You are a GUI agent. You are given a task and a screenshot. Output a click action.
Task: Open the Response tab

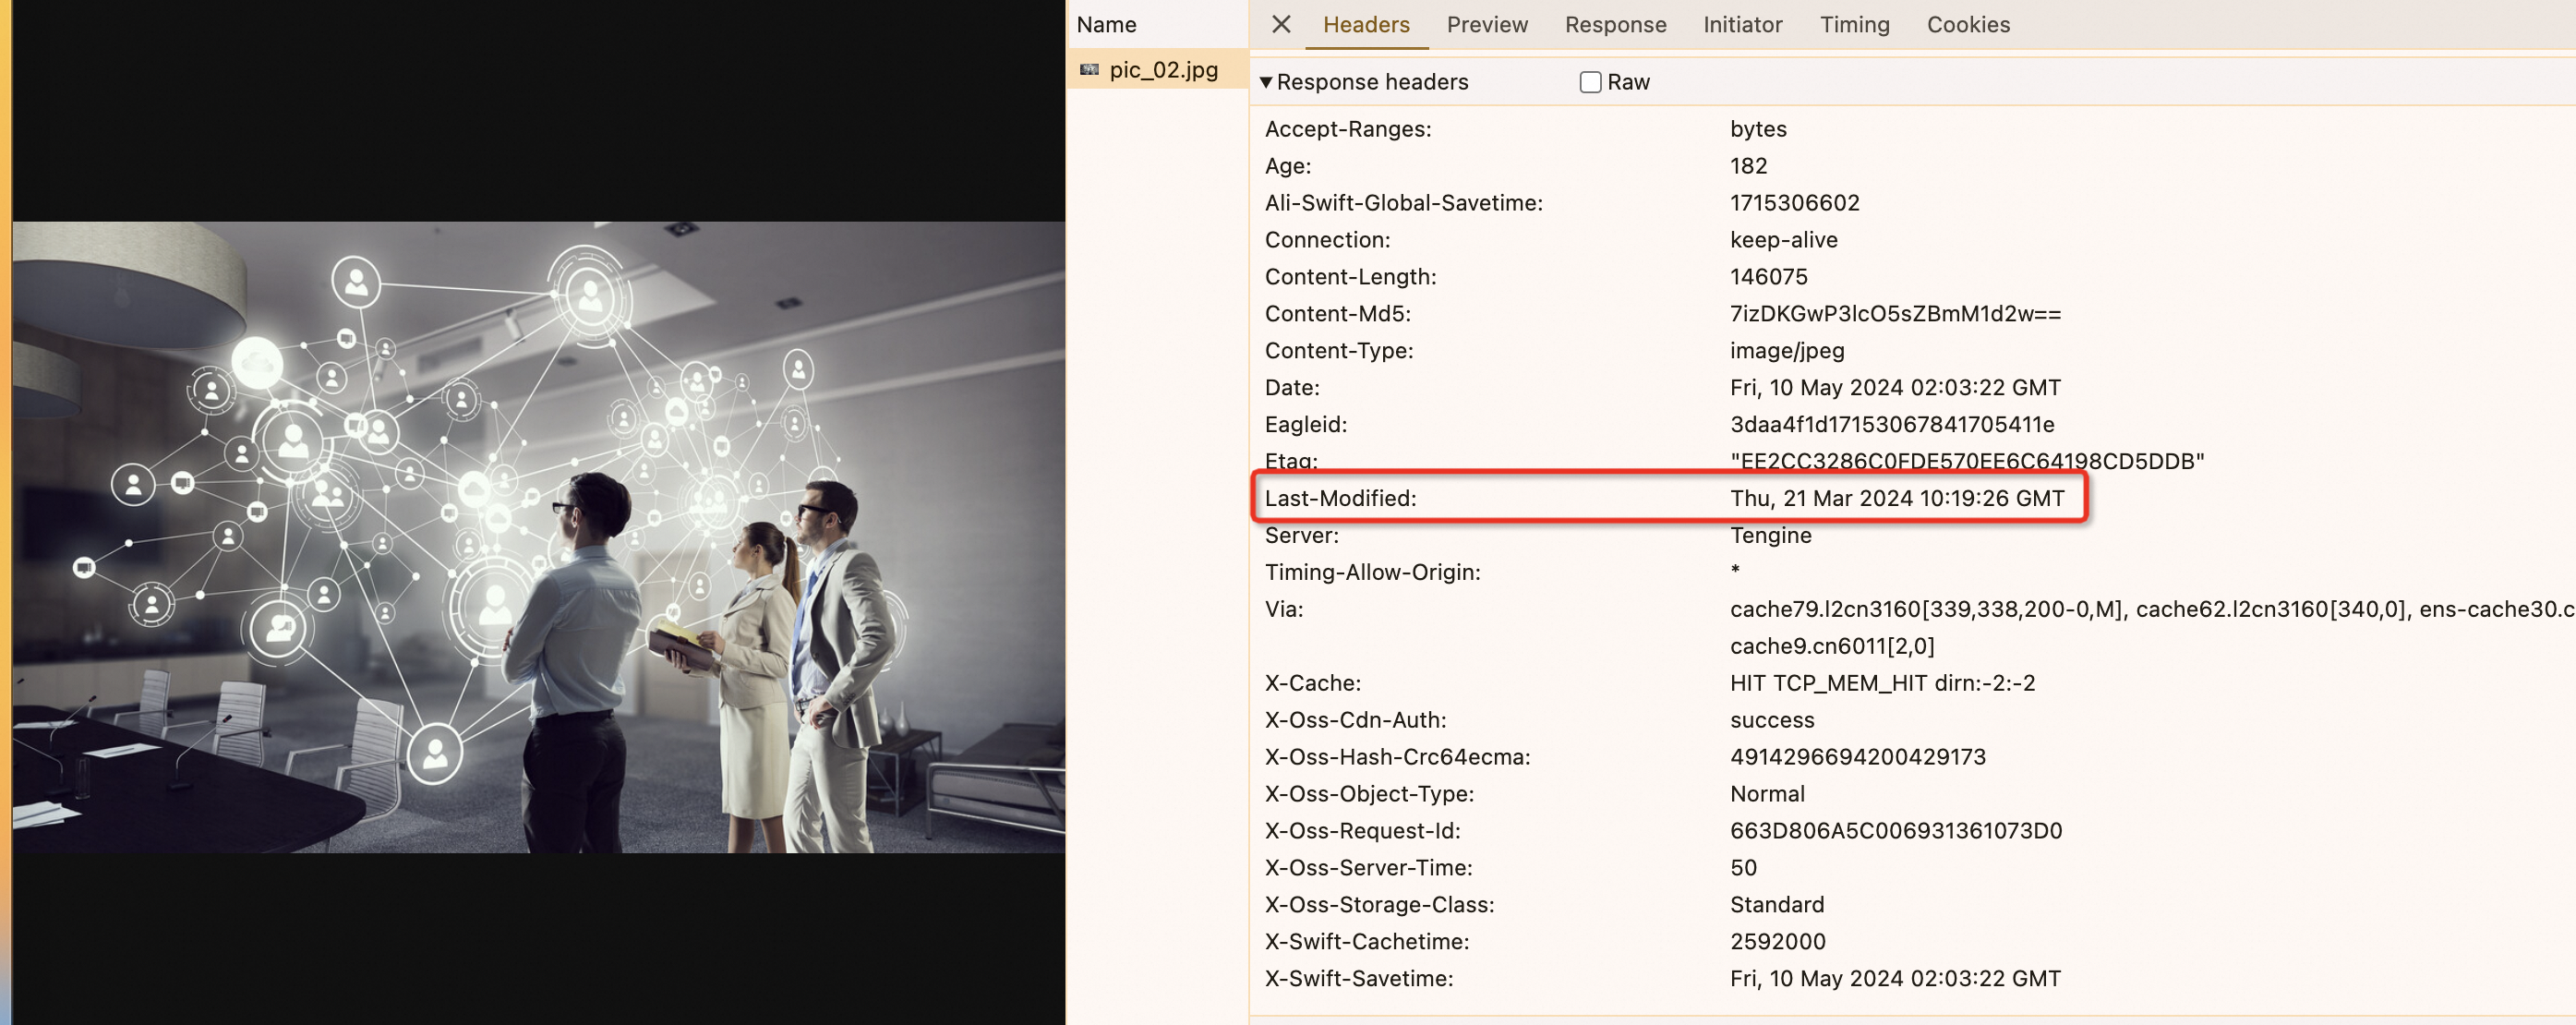(x=1615, y=24)
